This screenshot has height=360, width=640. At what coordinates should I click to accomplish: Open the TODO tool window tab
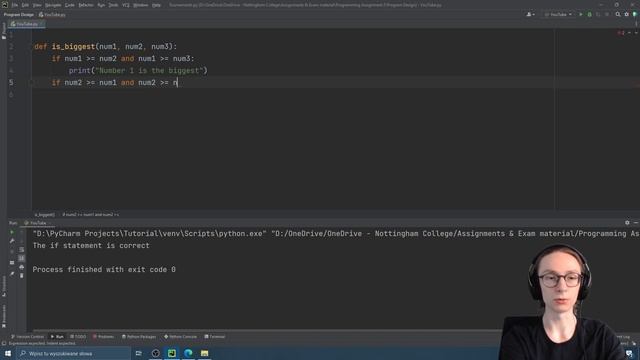[78, 337]
